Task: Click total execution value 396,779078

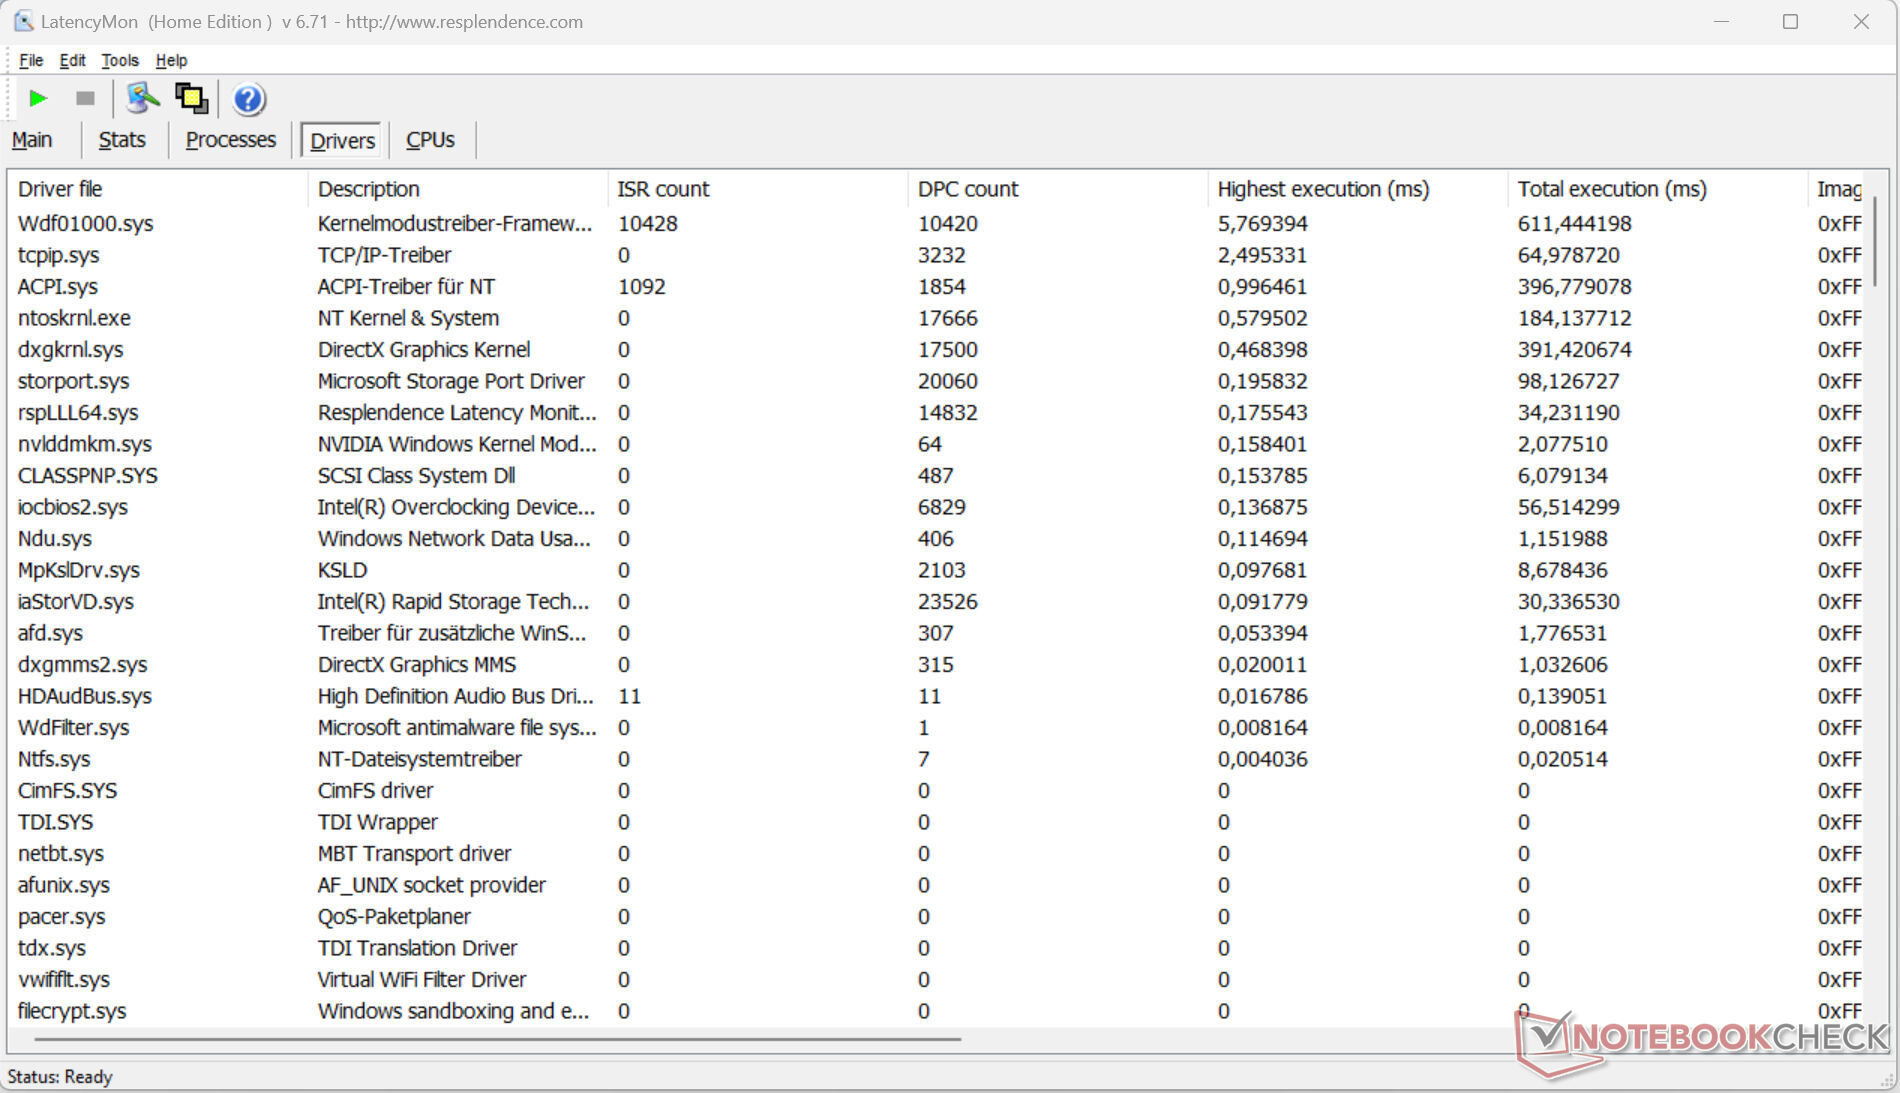Action: (1574, 287)
